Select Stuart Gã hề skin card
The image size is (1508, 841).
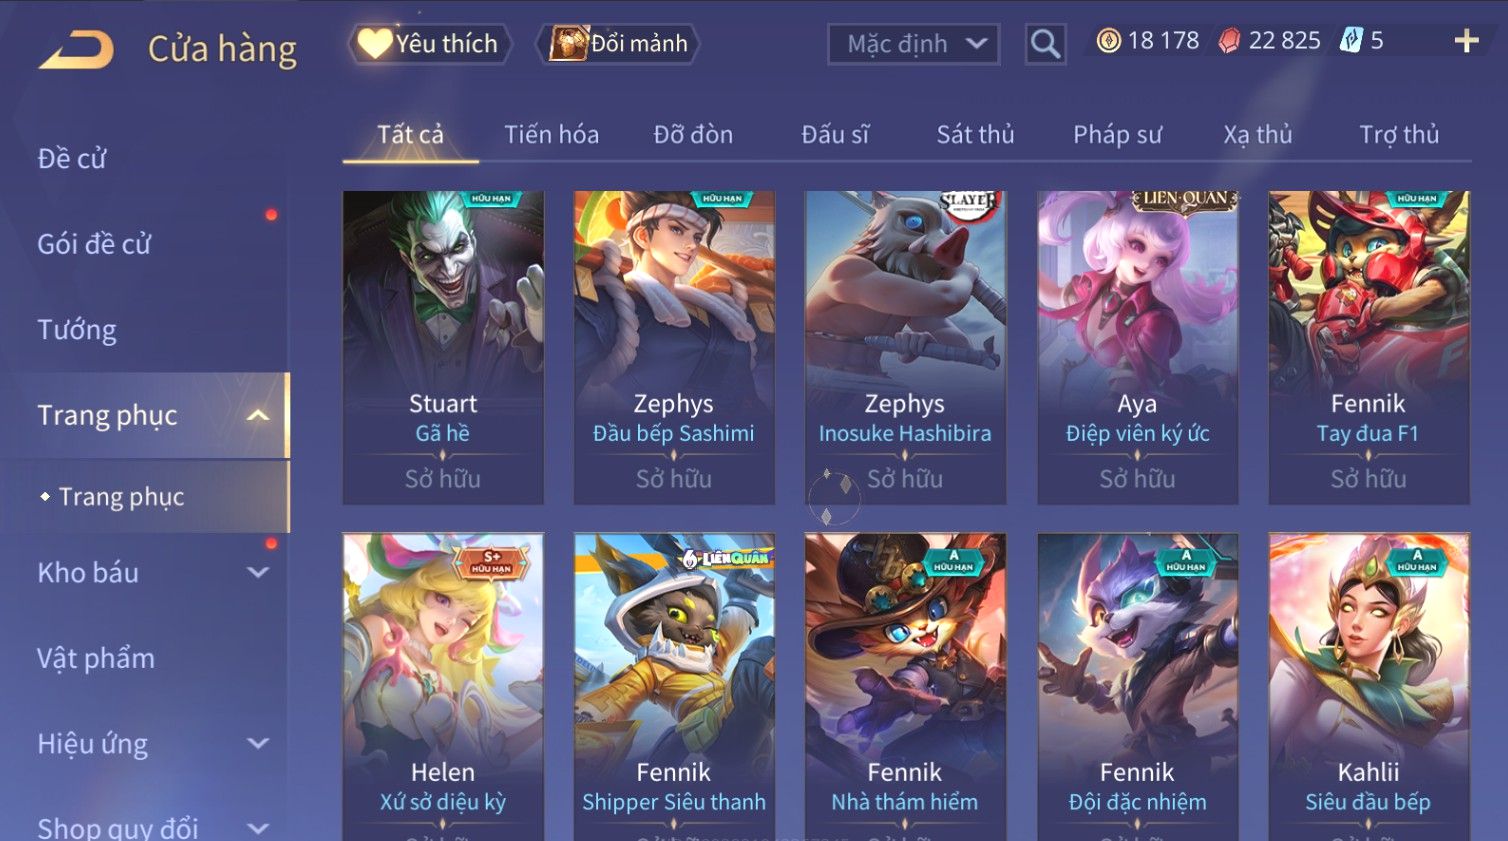point(443,347)
